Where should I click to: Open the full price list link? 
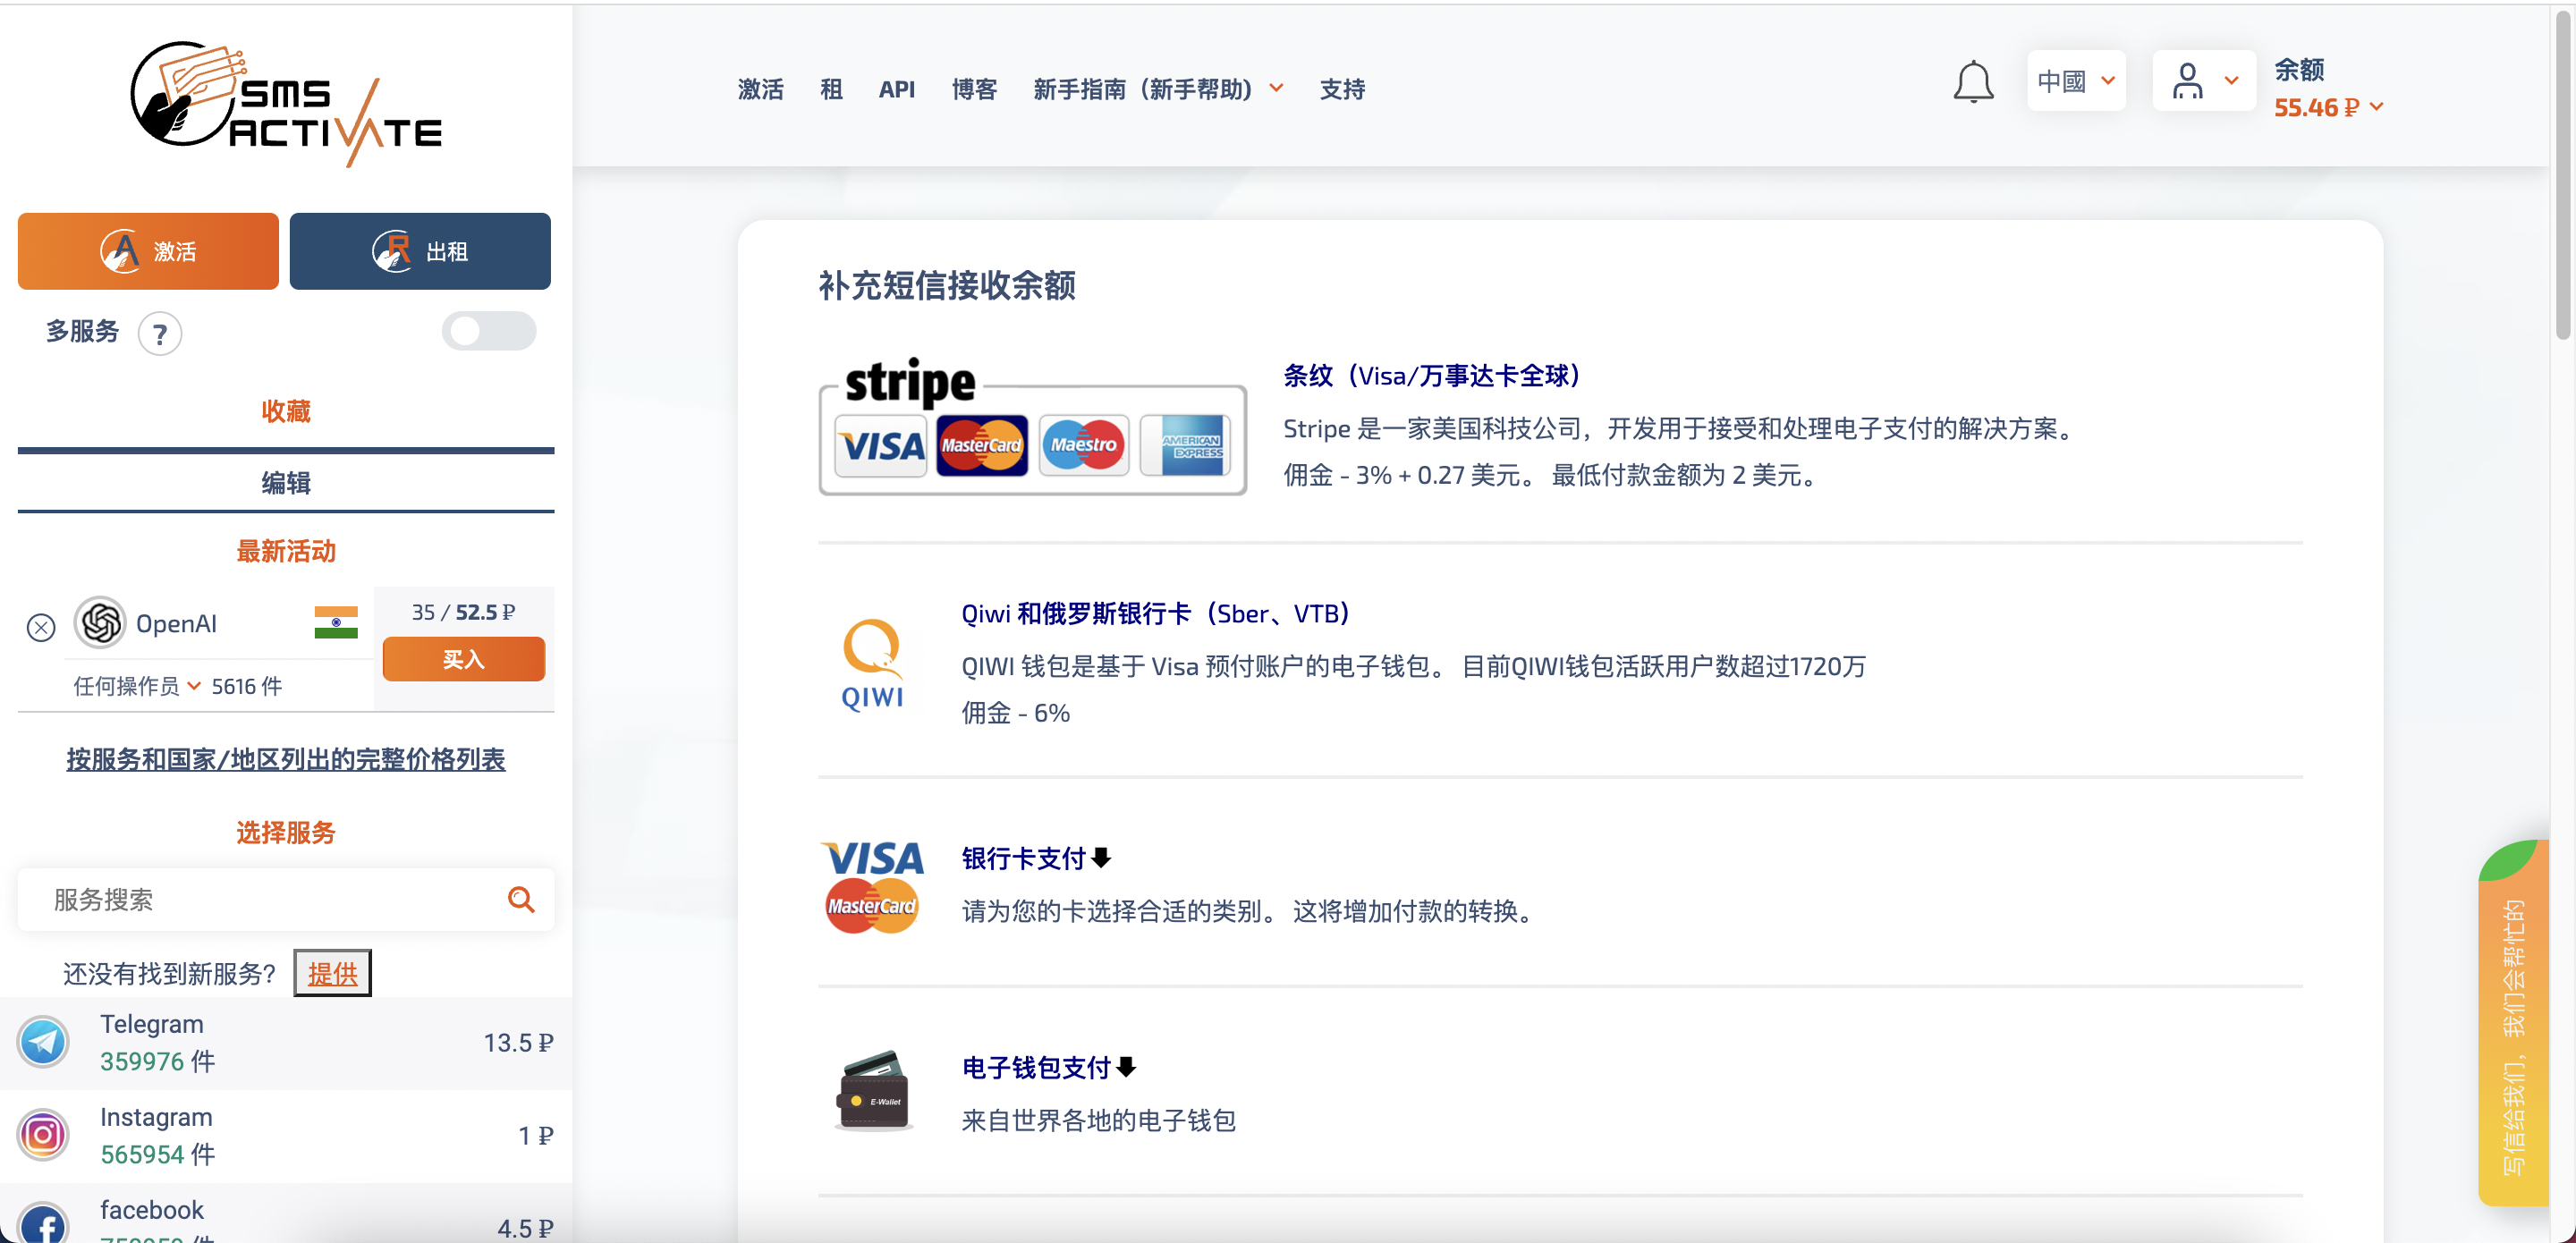tap(286, 759)
